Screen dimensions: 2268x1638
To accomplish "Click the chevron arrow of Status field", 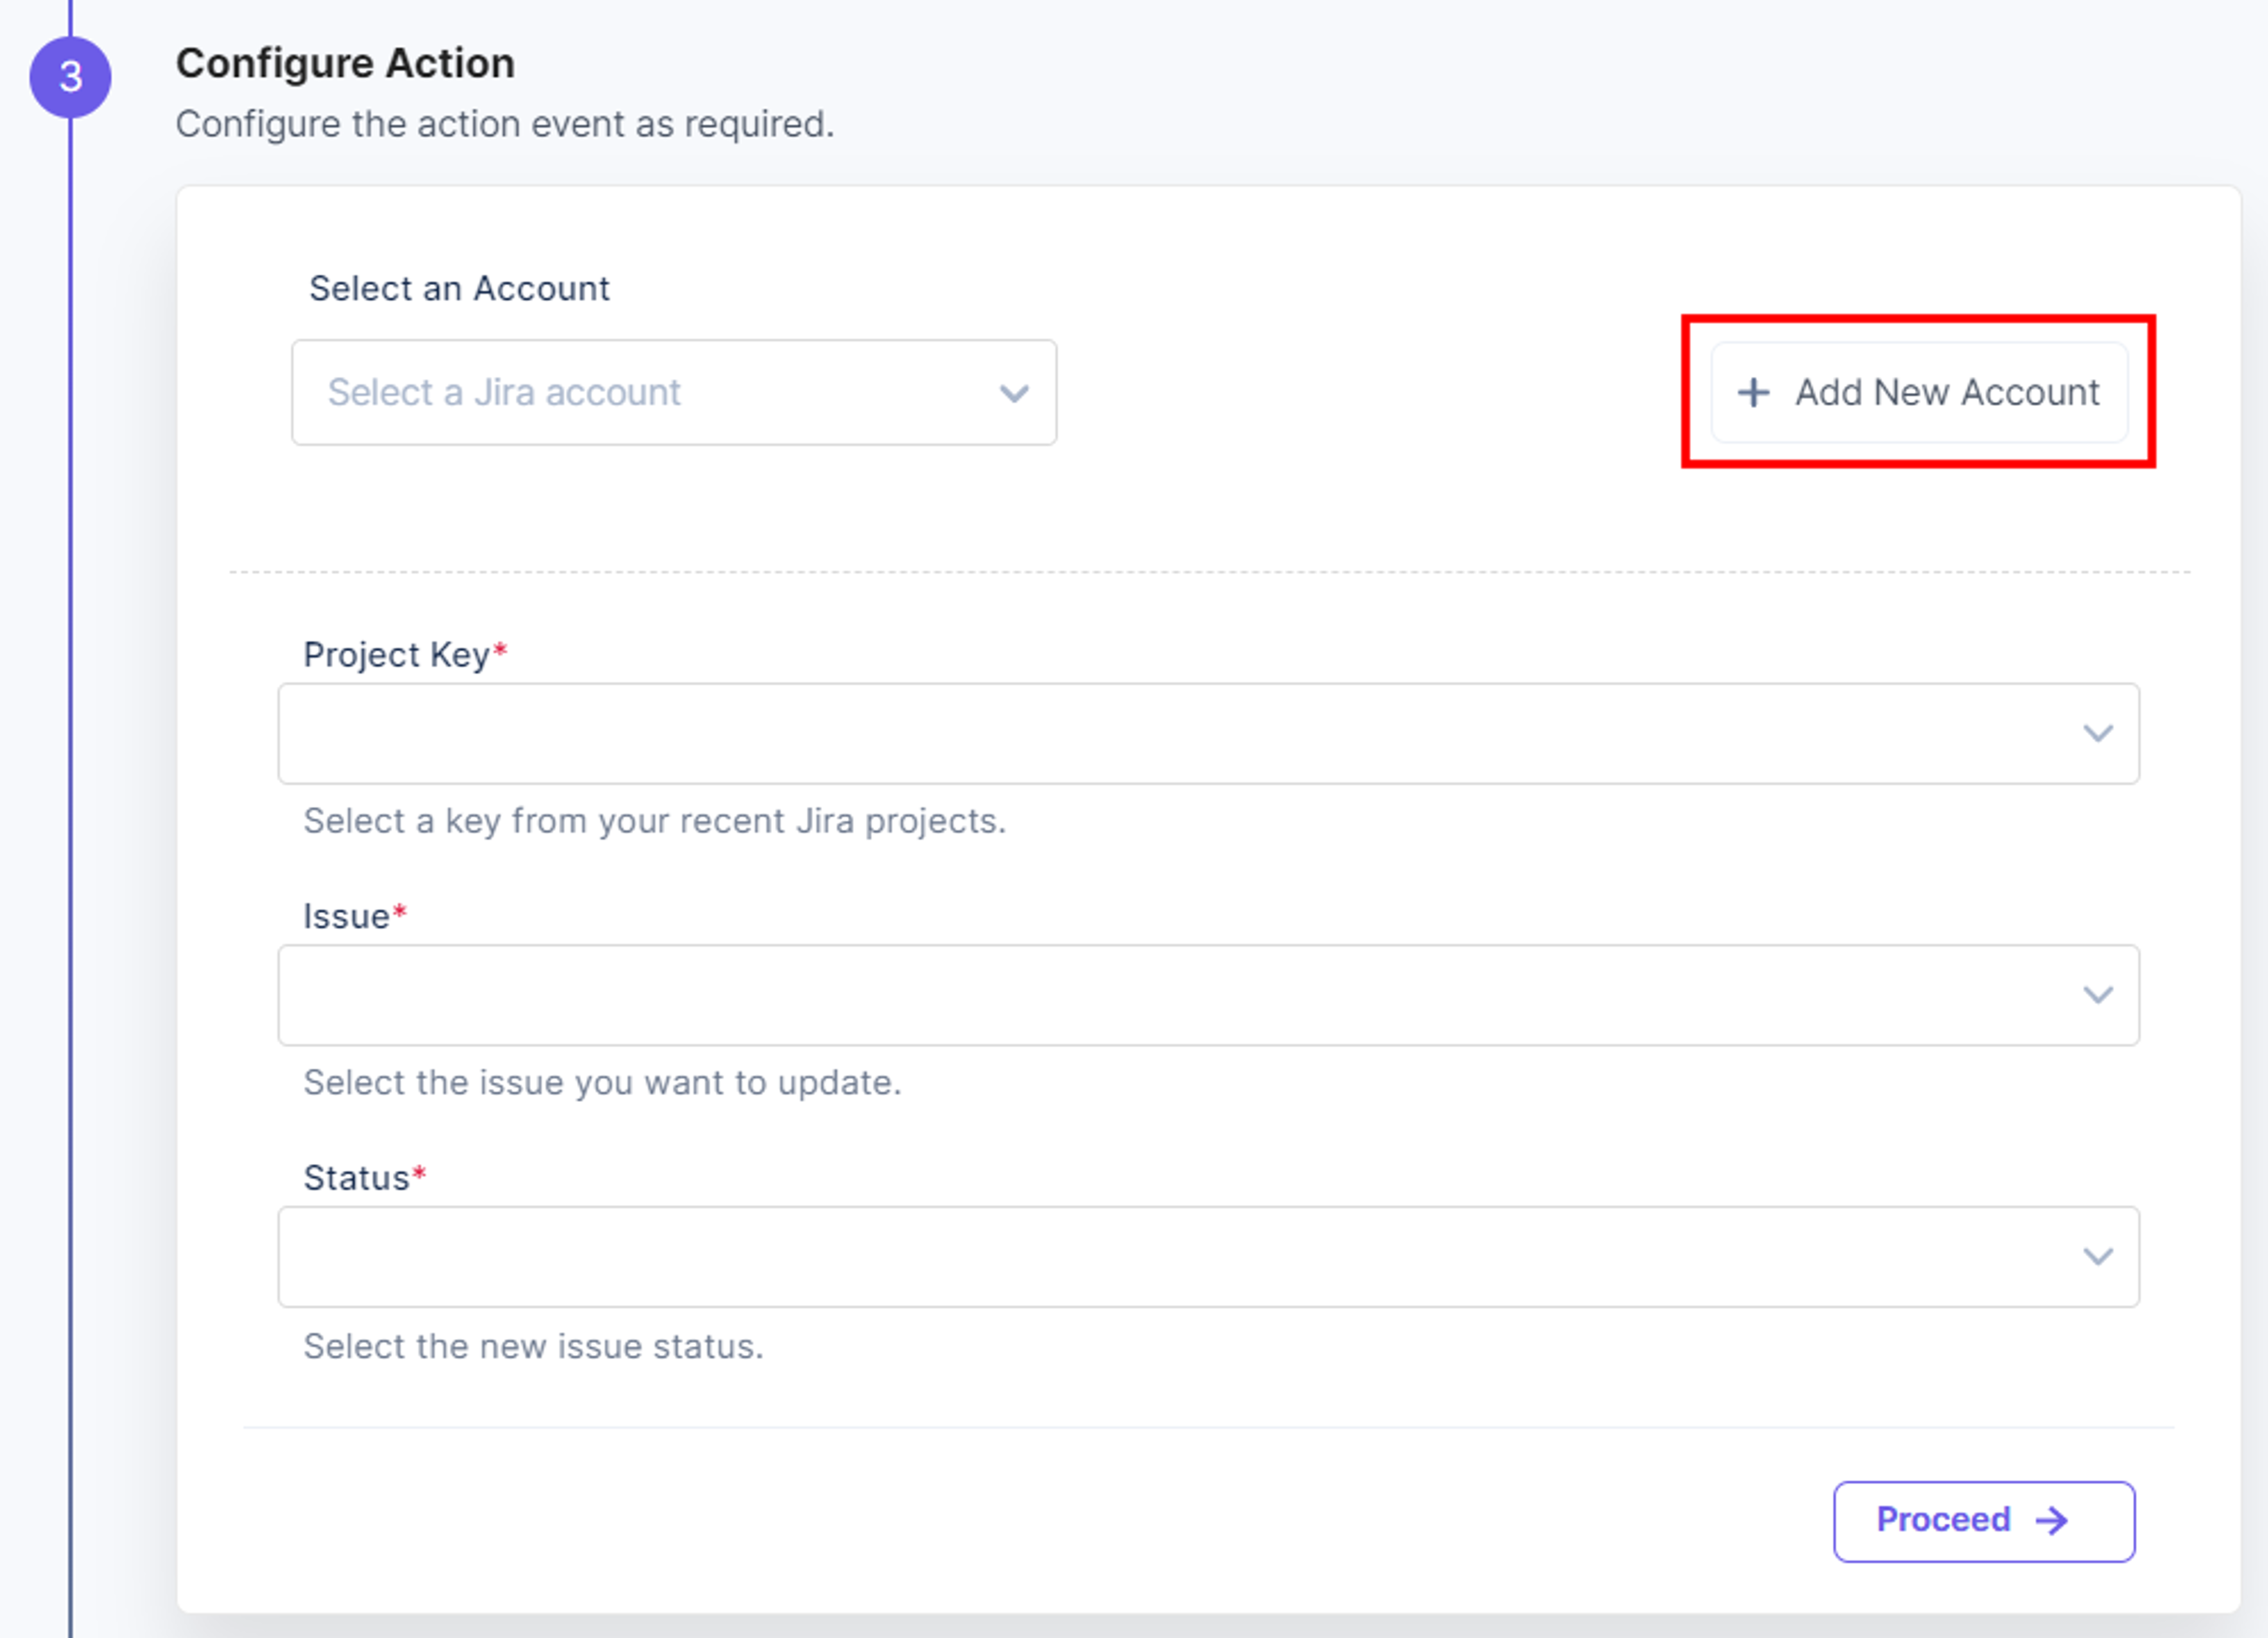I will (2098, 1257).
